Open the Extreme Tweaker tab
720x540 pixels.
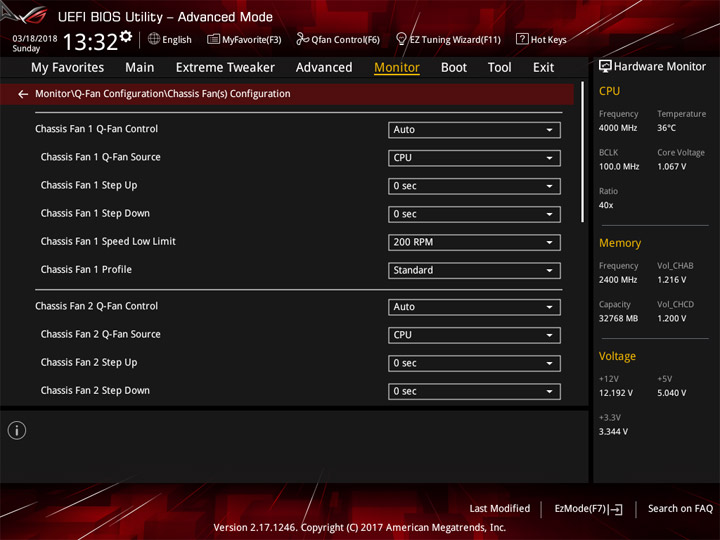(225, 68)
